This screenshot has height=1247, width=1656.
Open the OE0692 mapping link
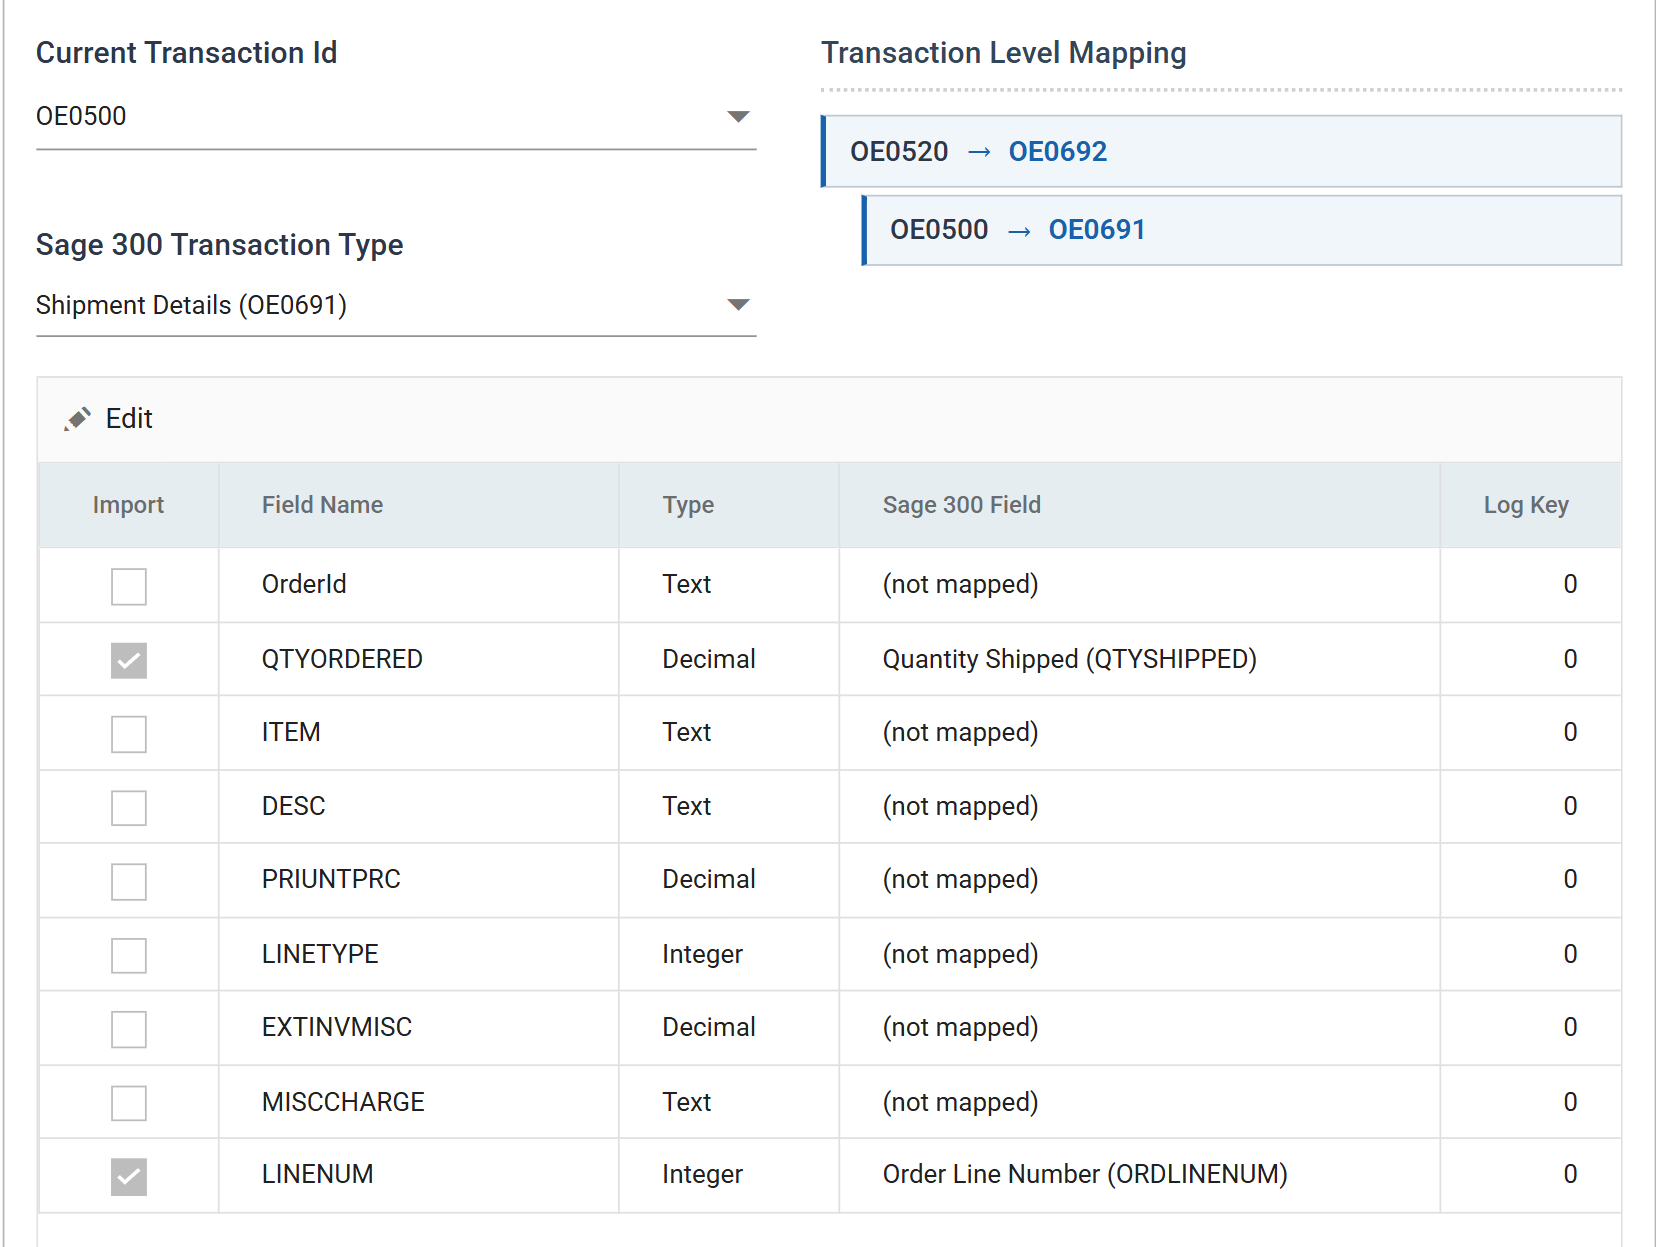(x=1057, y=152)
